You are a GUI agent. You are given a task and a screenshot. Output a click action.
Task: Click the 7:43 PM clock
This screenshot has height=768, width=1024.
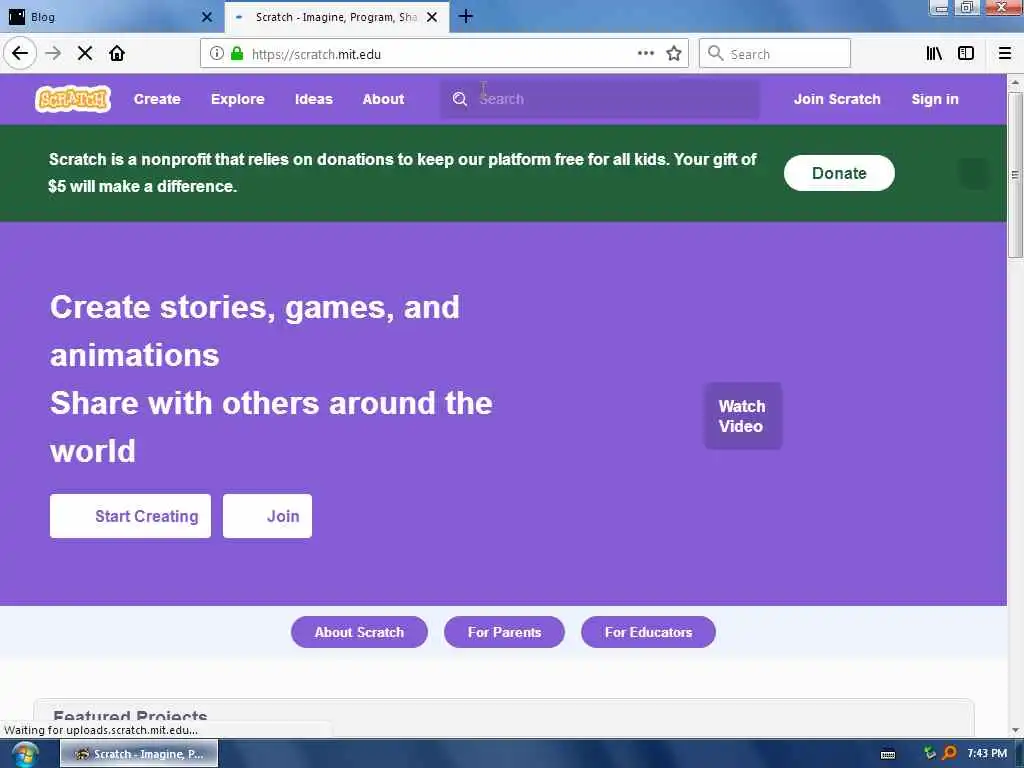pos(987,754)
